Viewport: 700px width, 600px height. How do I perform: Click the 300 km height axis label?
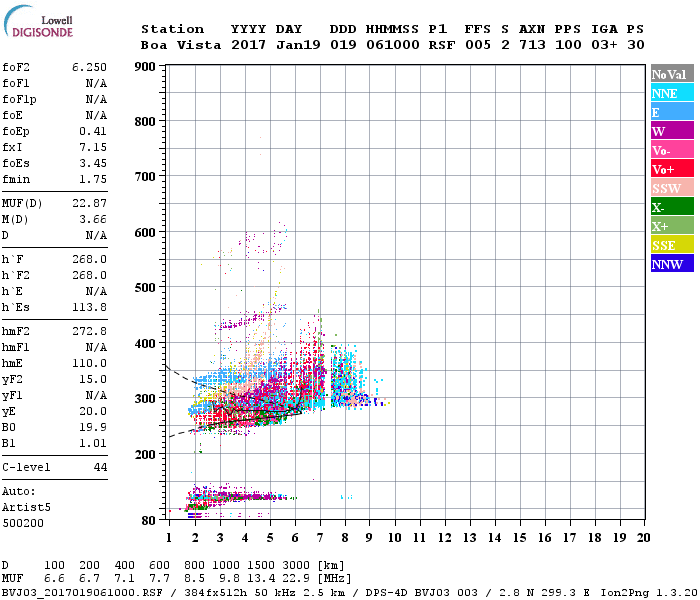click(x=145, y=399)
